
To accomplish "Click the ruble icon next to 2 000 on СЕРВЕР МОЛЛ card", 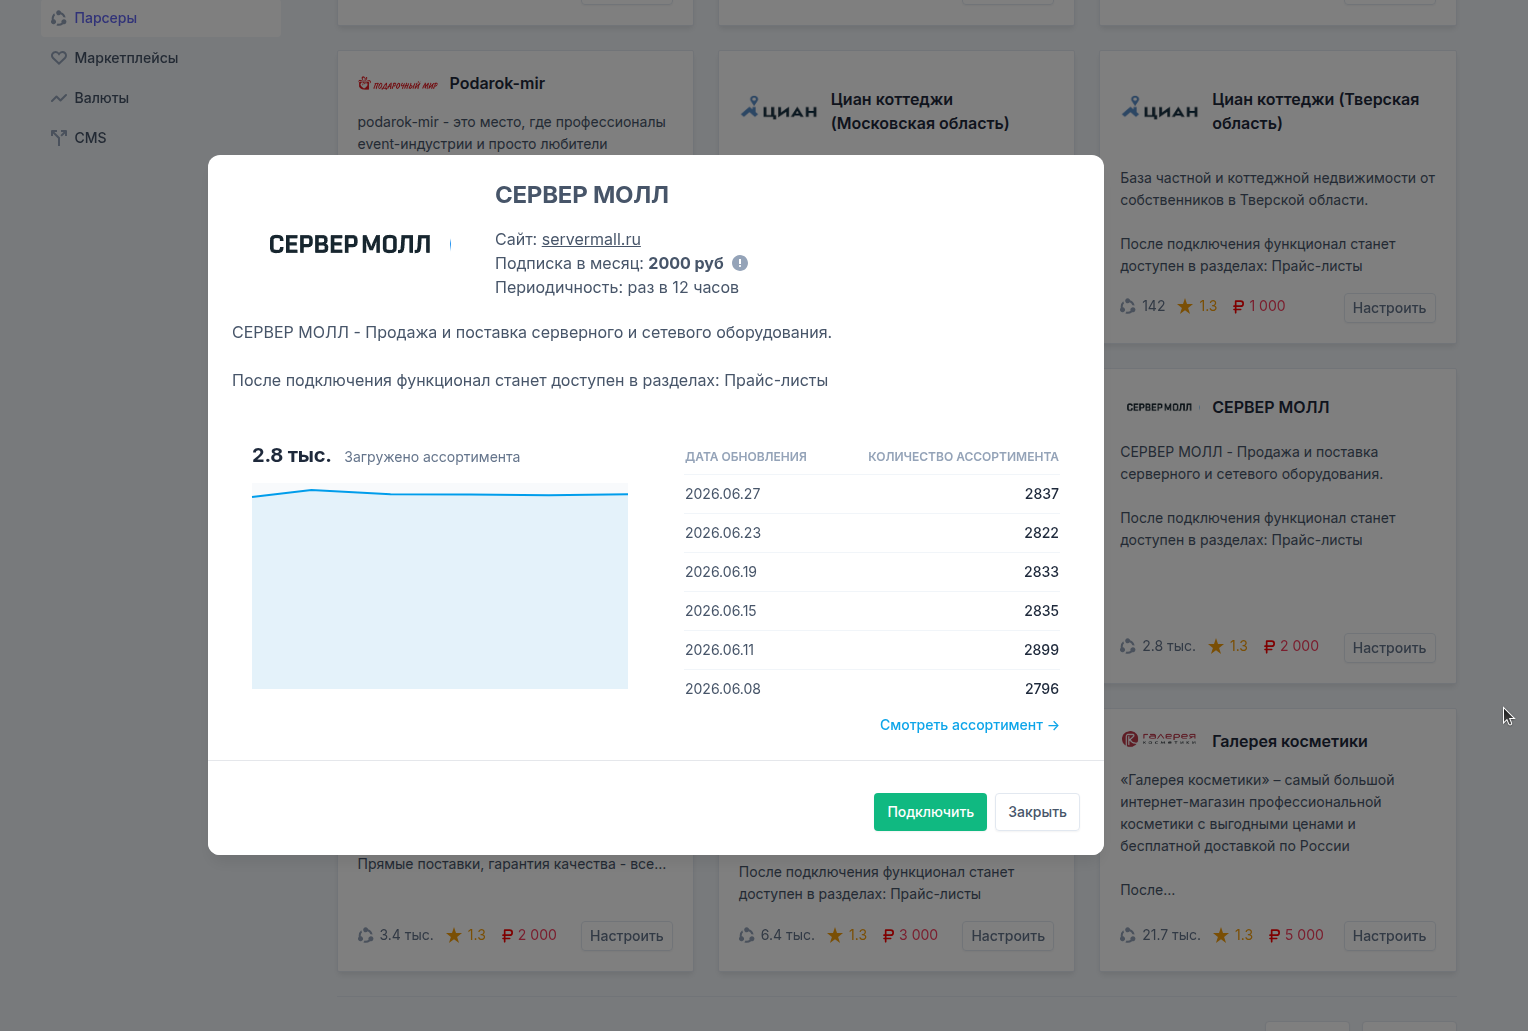I will 1269,647.
